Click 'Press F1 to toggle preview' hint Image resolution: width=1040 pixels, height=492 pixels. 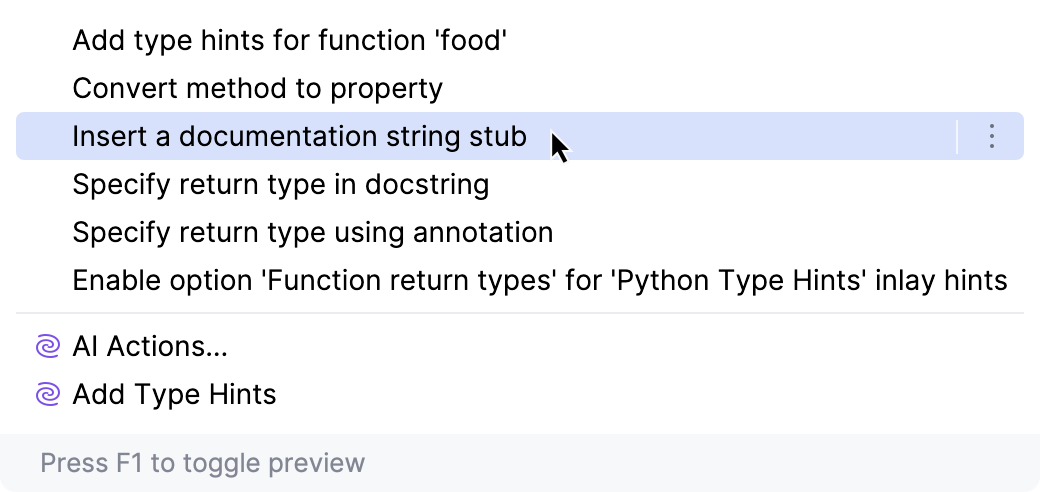tap(202, 463)
